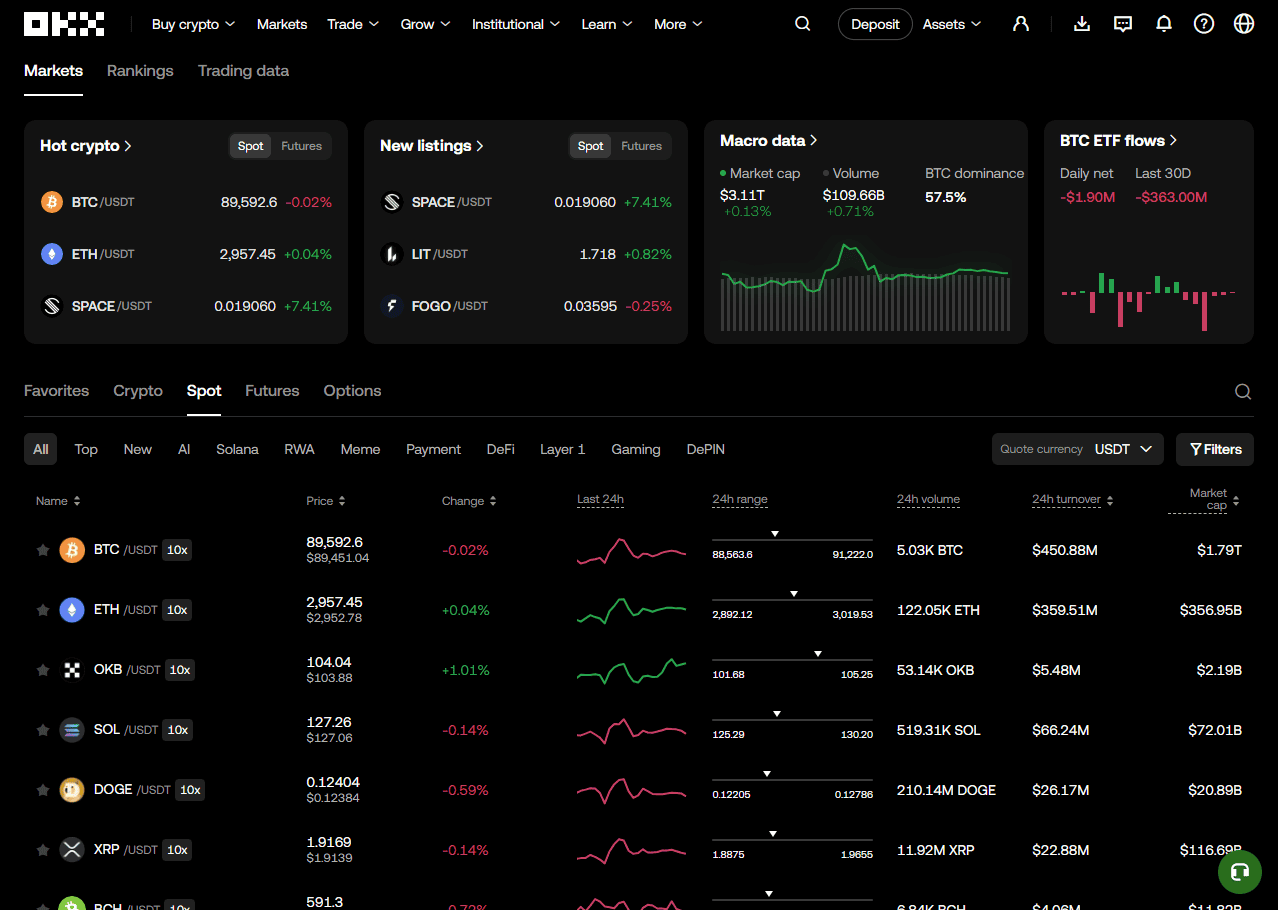Switch to the Rankings tab

(140, 71)
